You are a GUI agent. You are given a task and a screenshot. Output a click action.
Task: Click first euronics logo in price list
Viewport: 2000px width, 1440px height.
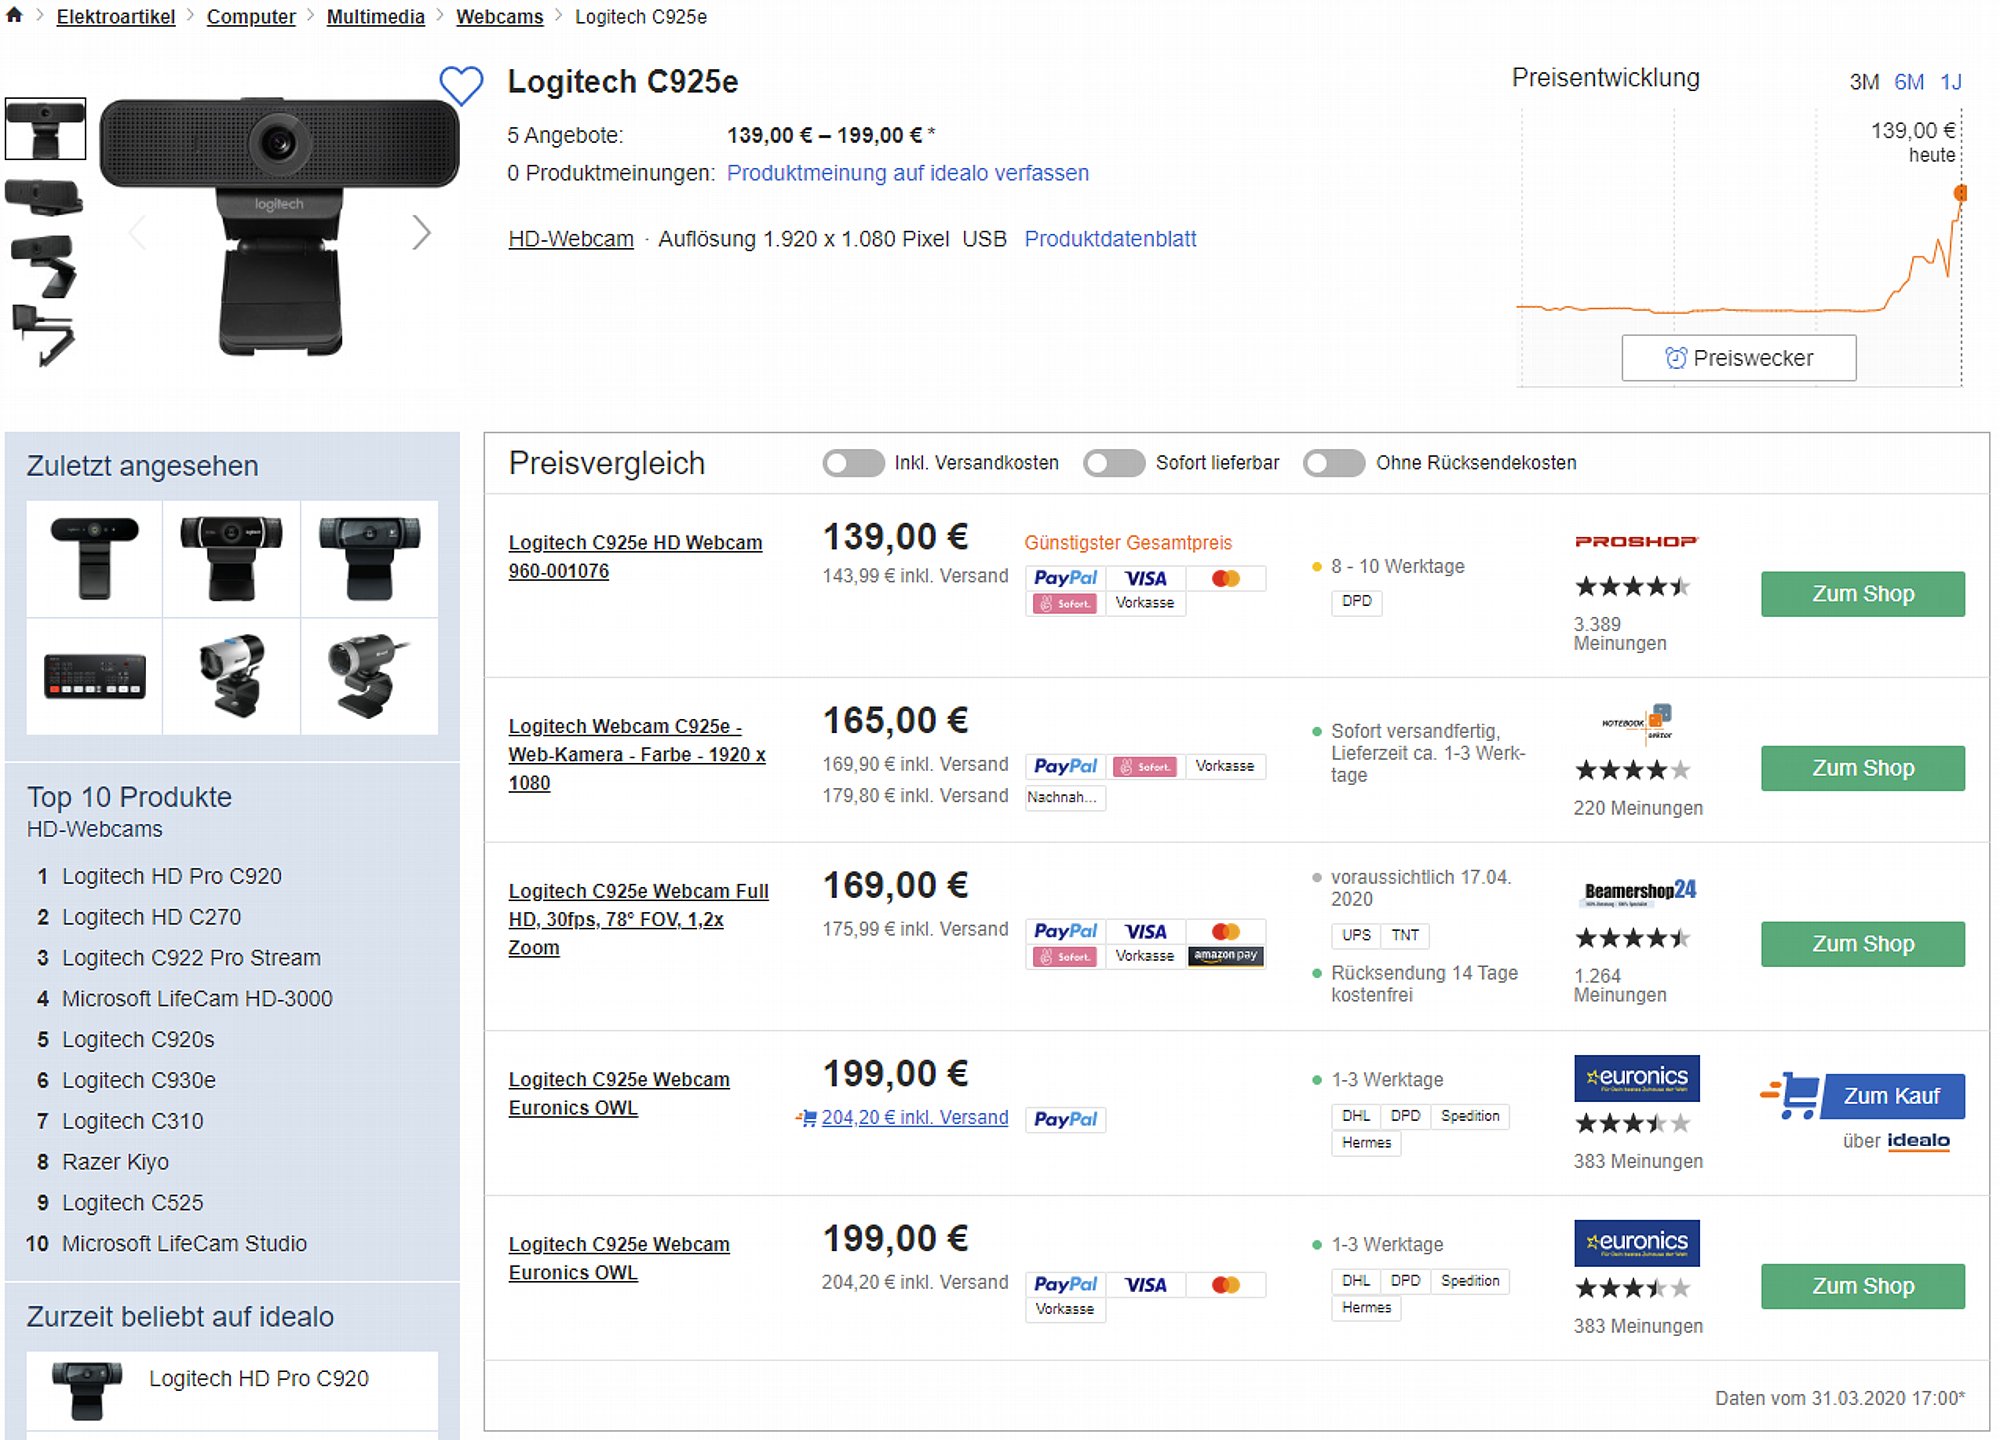(x=1636, y=1078)
